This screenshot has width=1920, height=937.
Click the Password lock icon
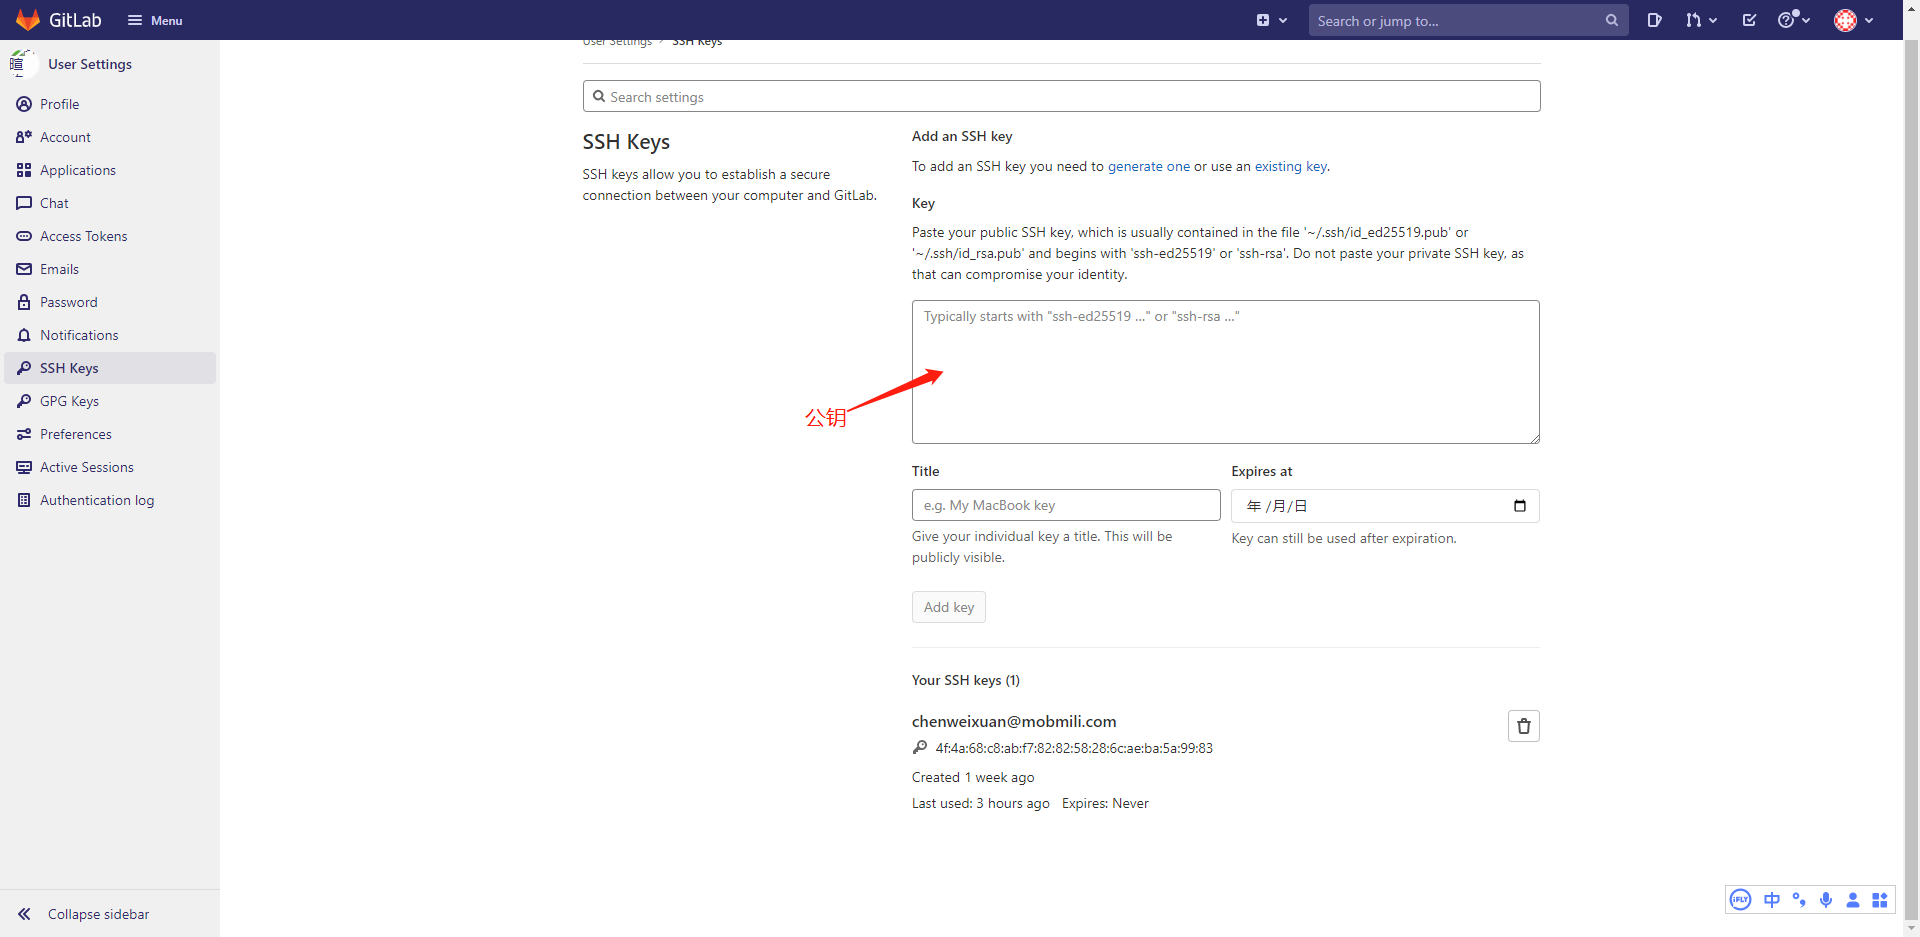pyautogui.click(x=24, y=302)
